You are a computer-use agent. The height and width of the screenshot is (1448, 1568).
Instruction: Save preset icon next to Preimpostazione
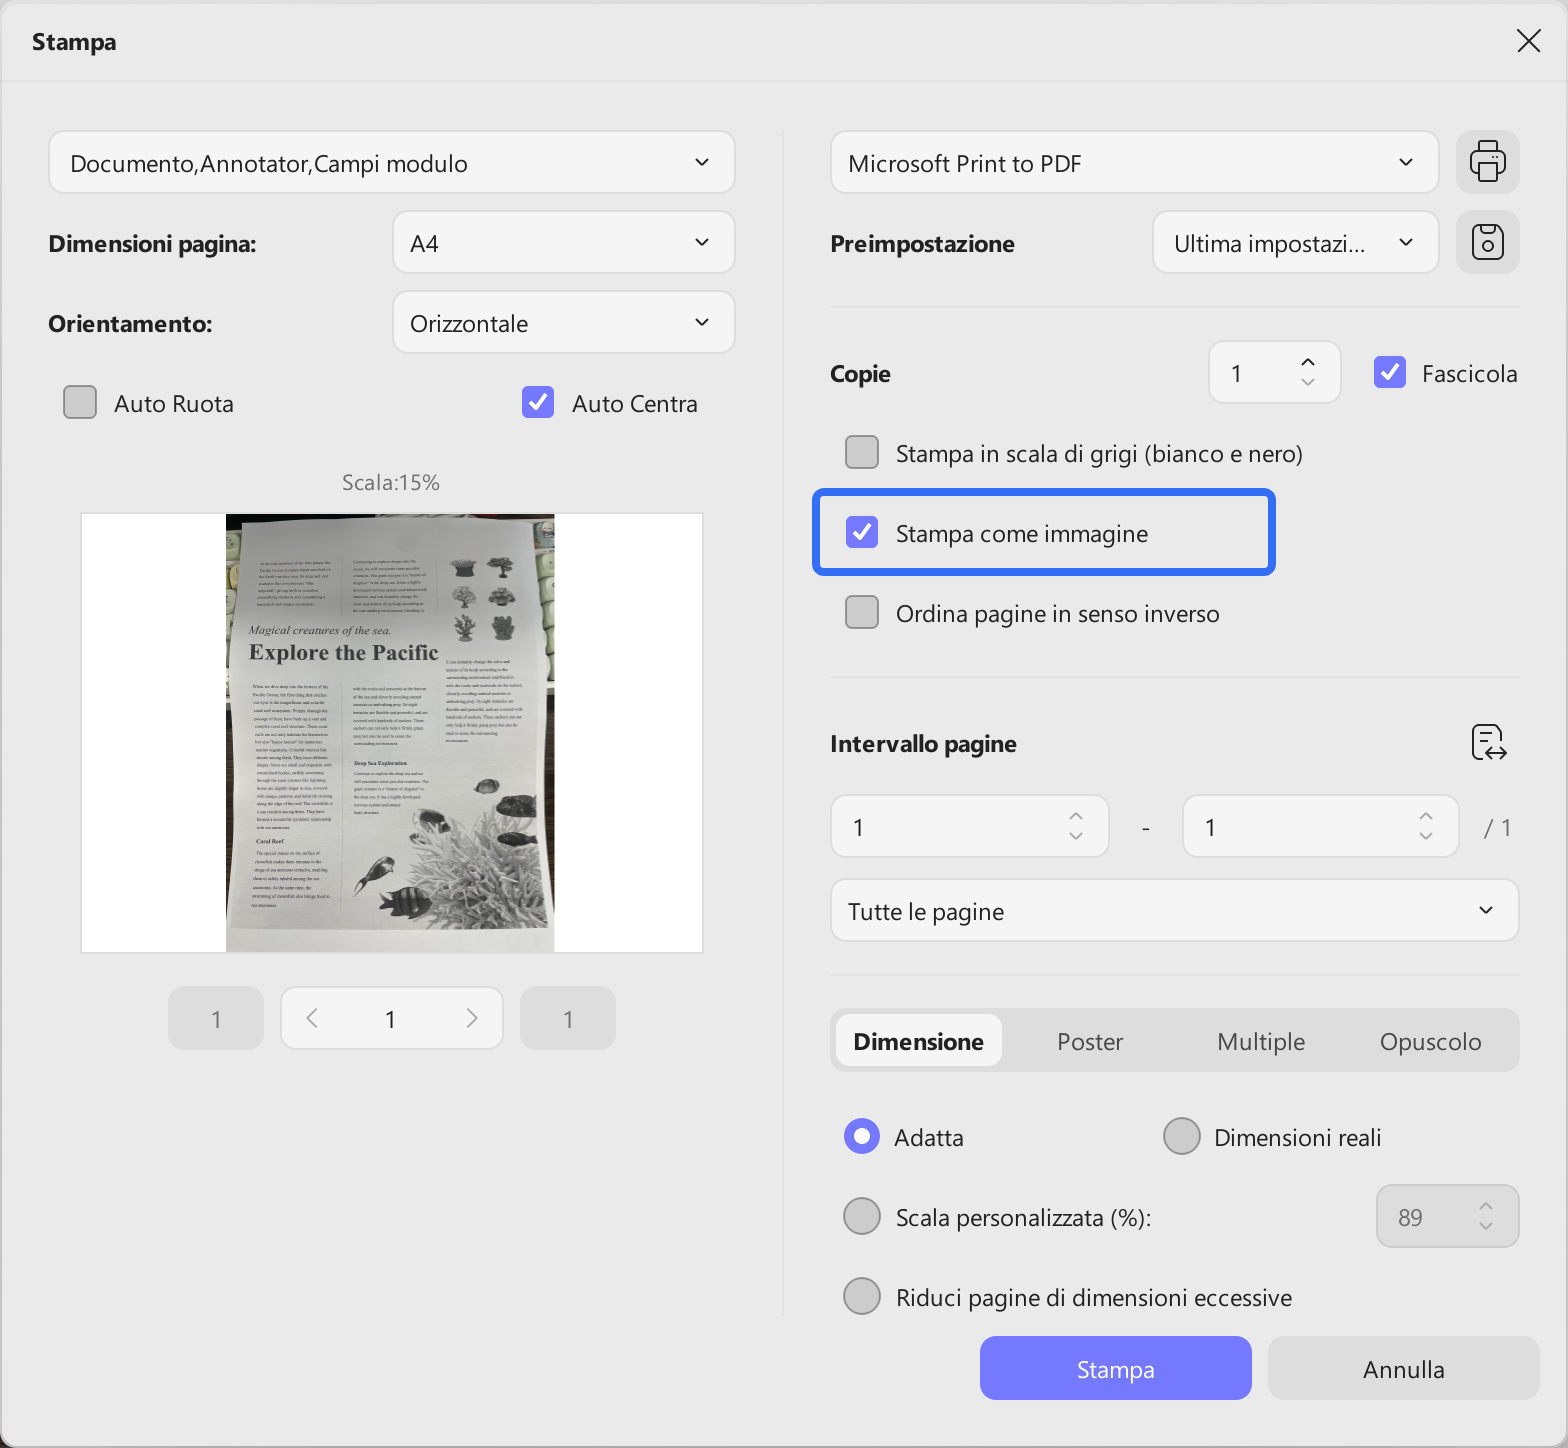coord(1487,242)
